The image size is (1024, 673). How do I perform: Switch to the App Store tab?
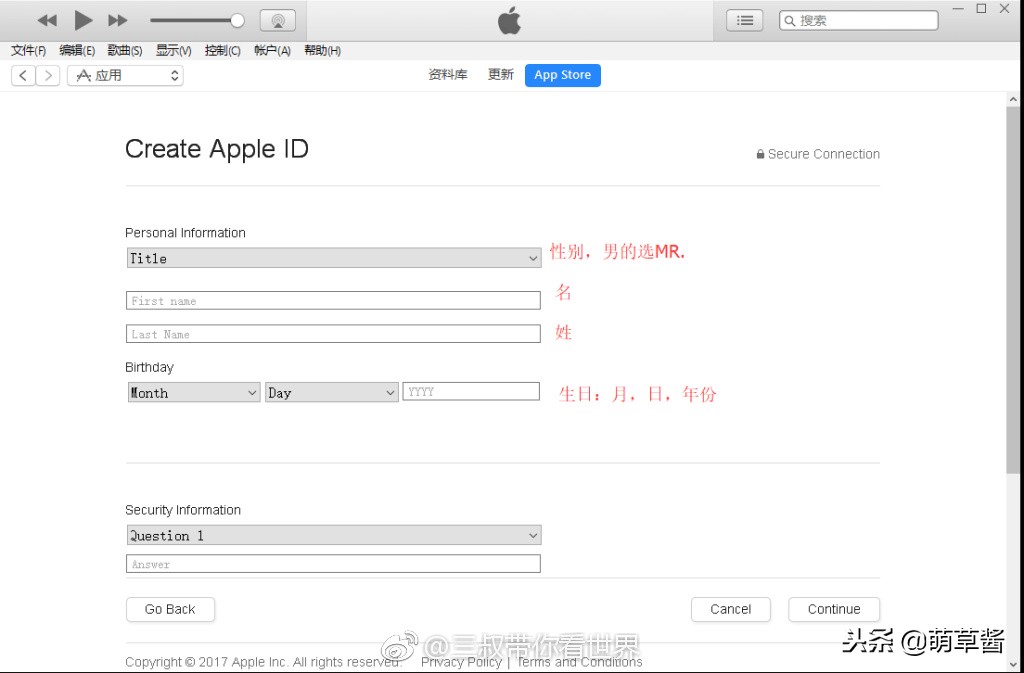click(562, 75)
